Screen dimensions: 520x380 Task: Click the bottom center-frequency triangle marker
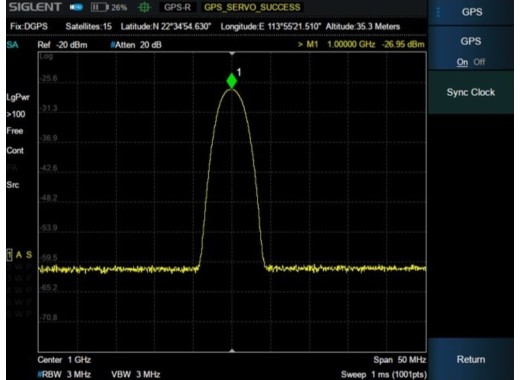tap(232, 350)
